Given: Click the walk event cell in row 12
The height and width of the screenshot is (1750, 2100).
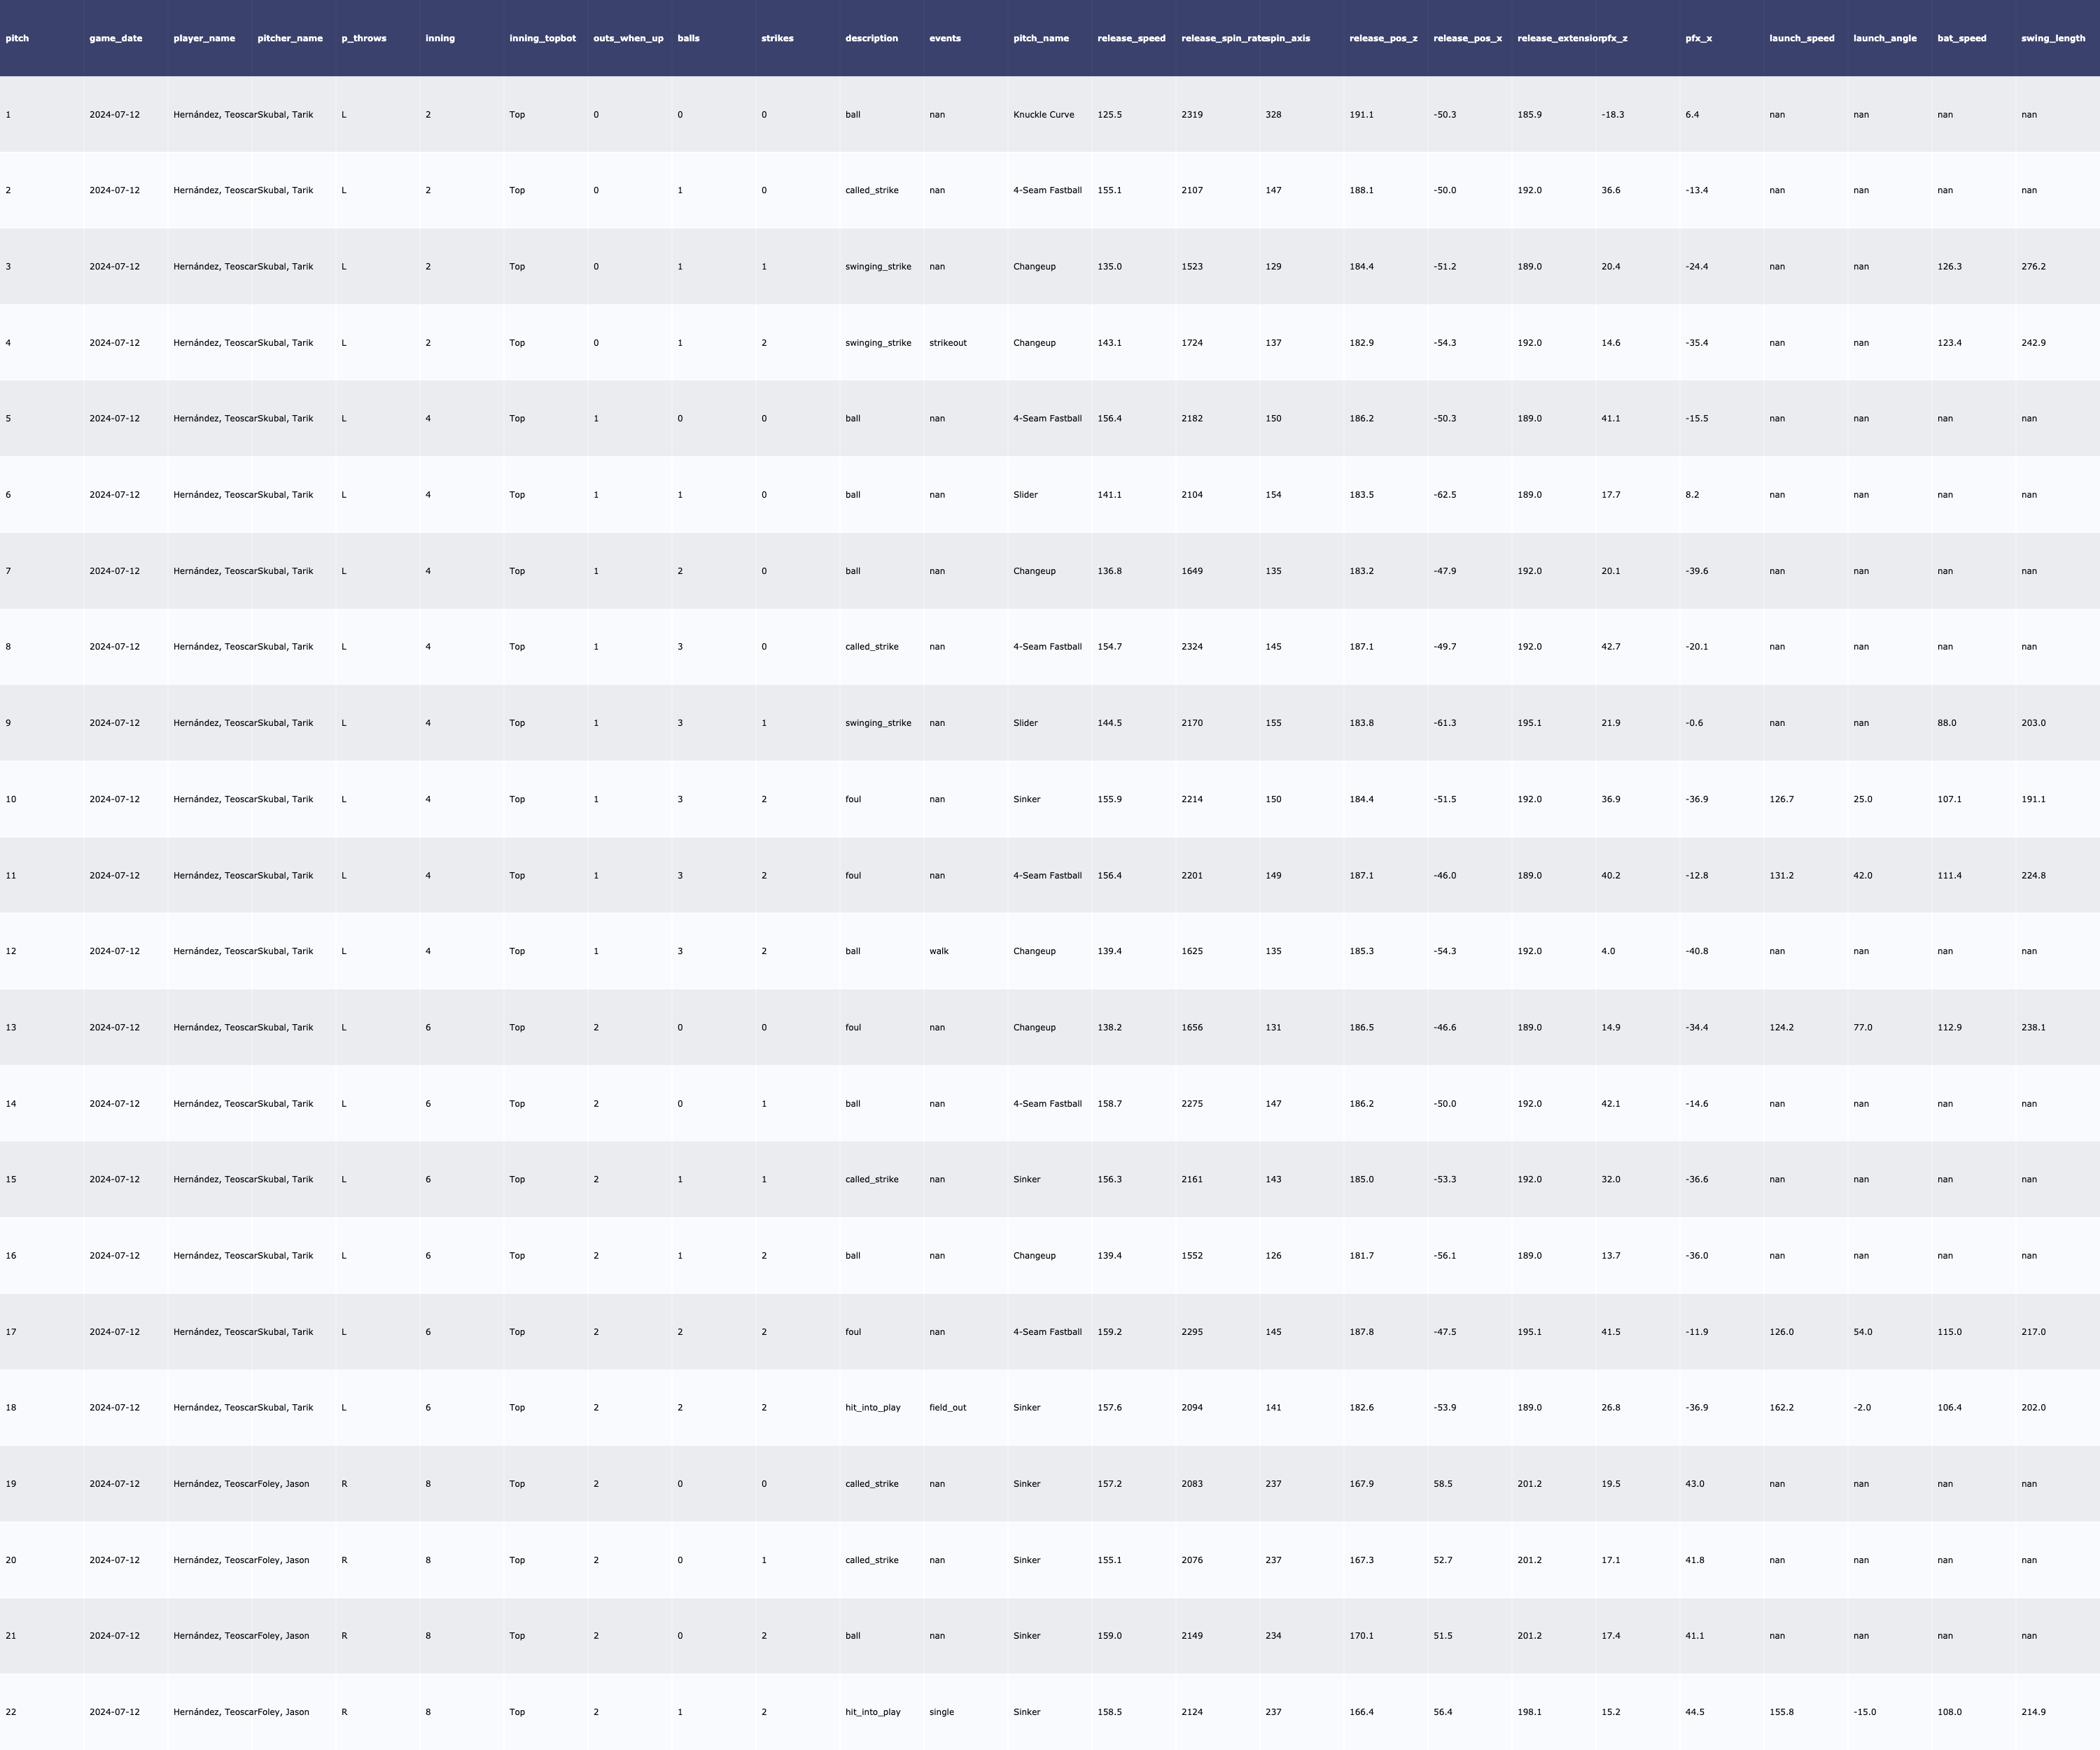Looking at the screenshot, I should pos(938,951).
